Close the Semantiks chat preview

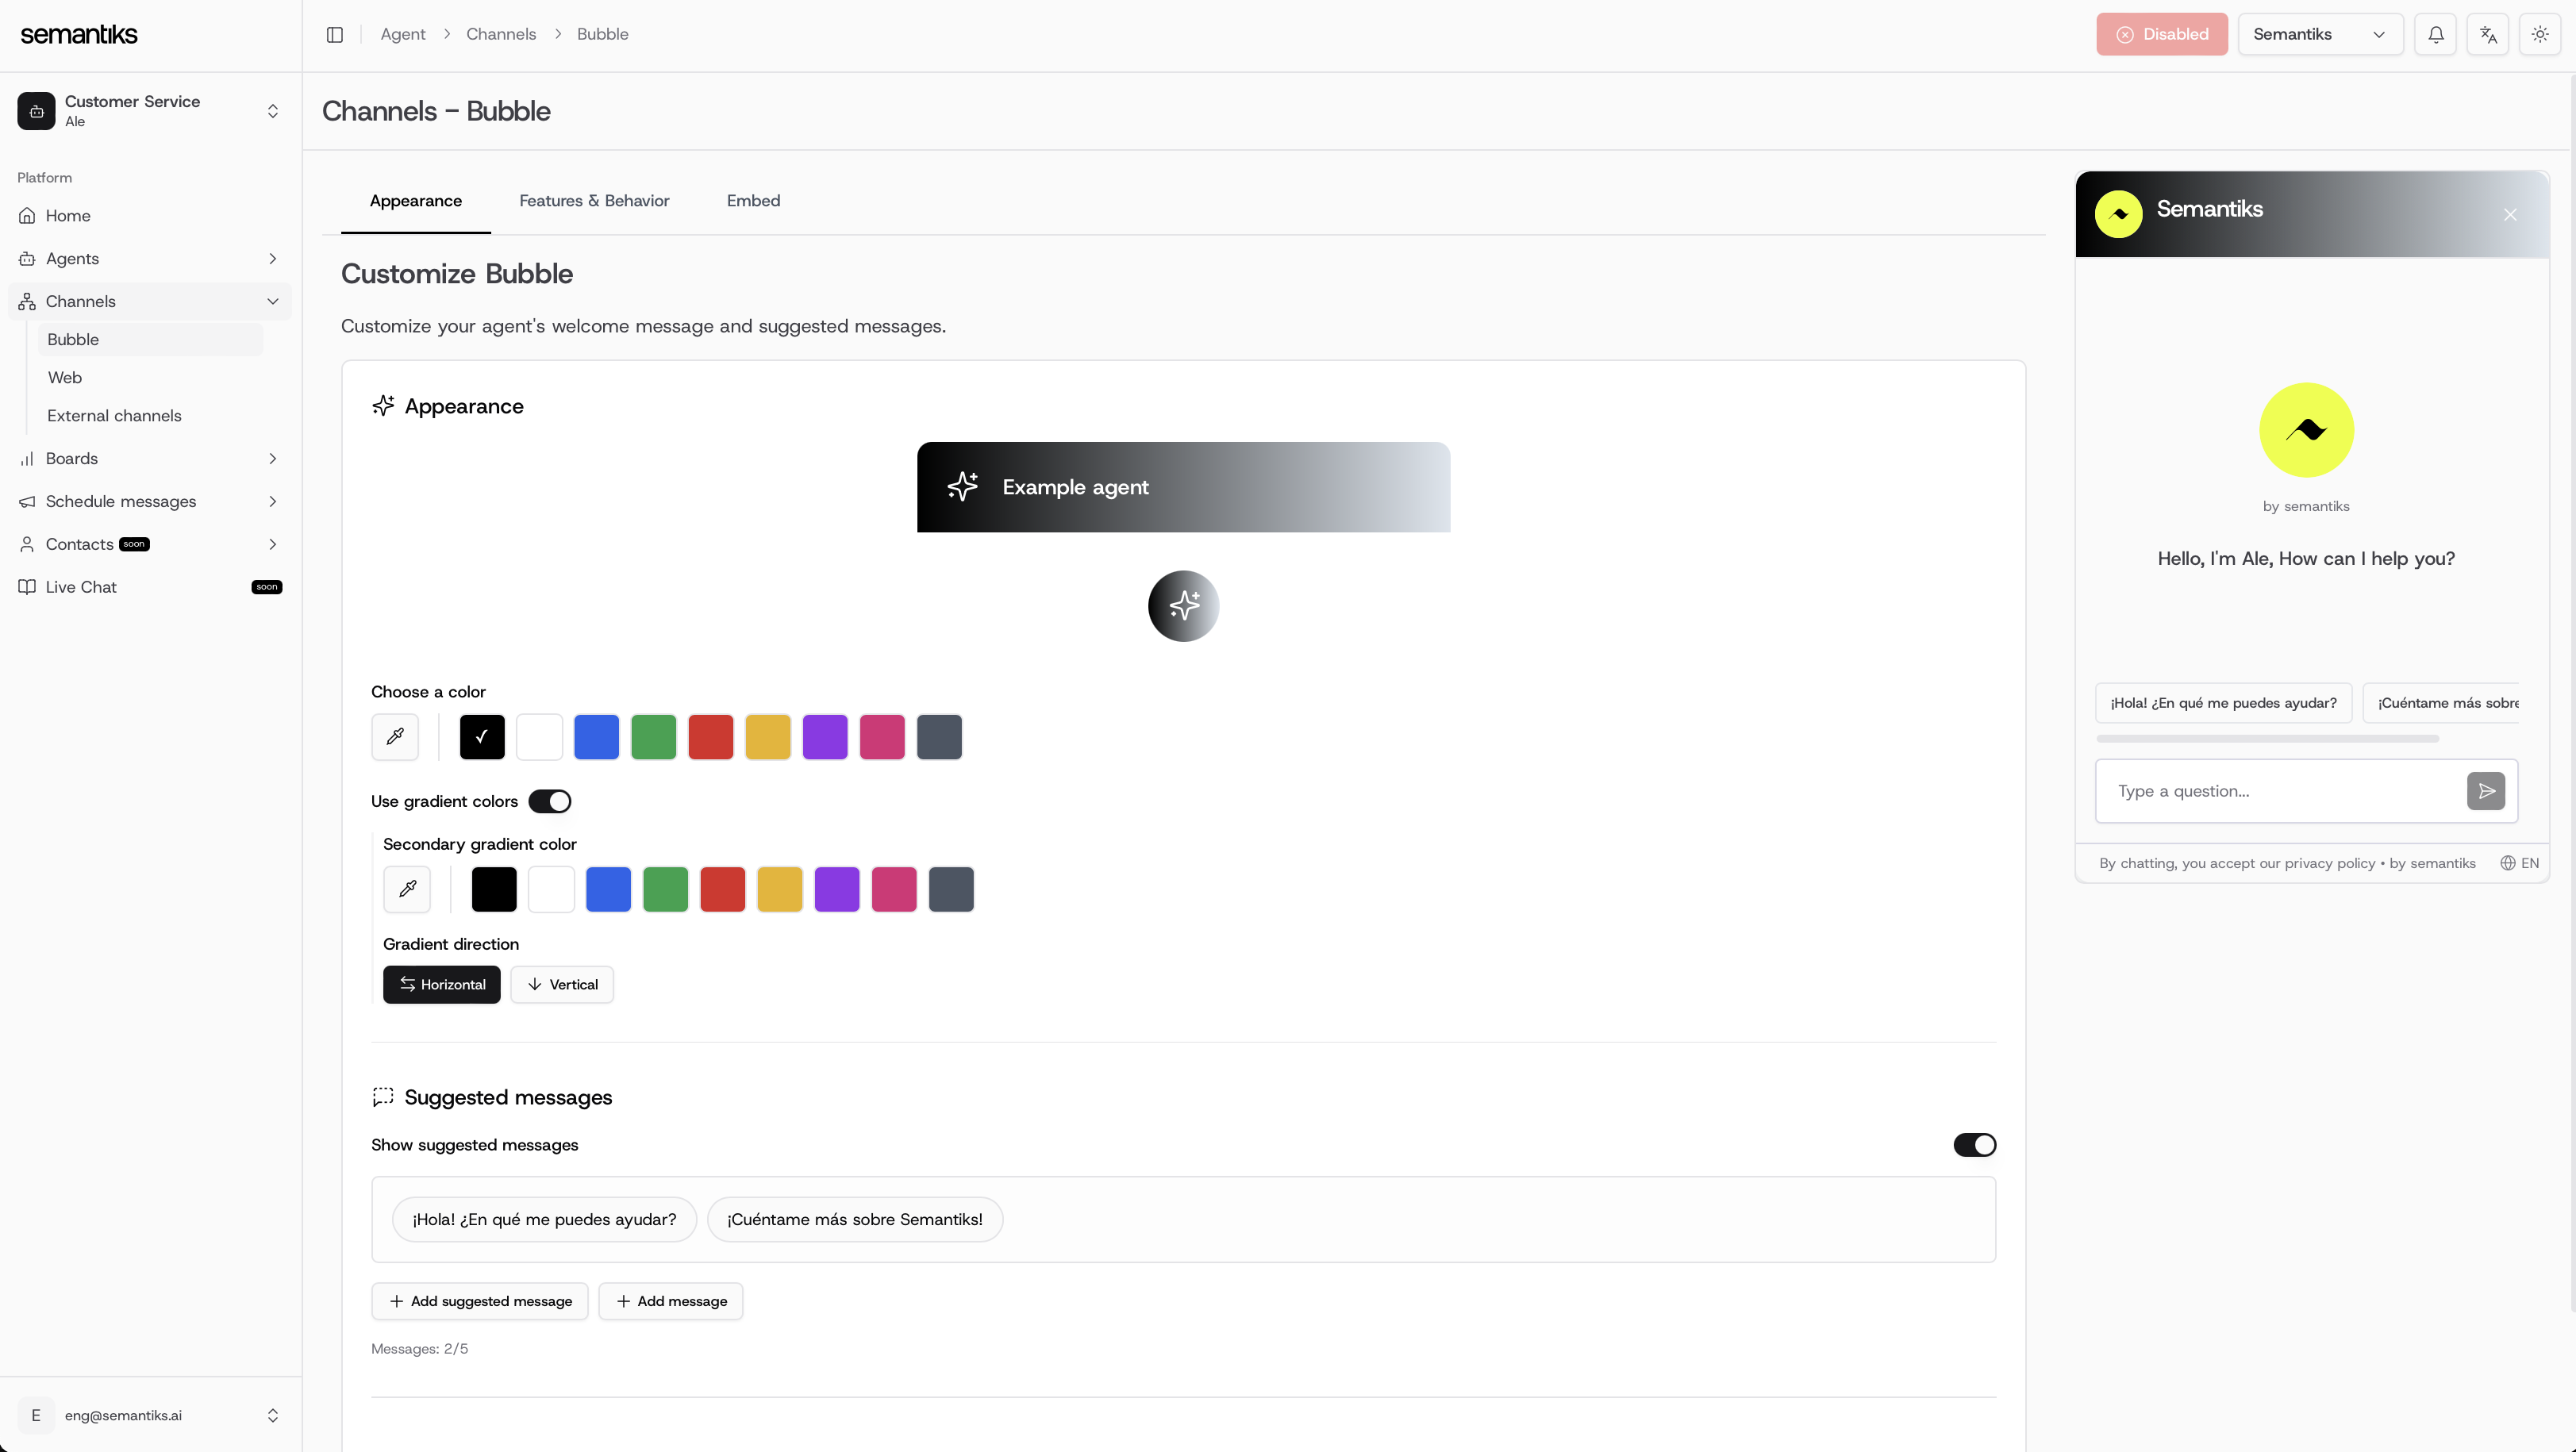pos(2510,215)
